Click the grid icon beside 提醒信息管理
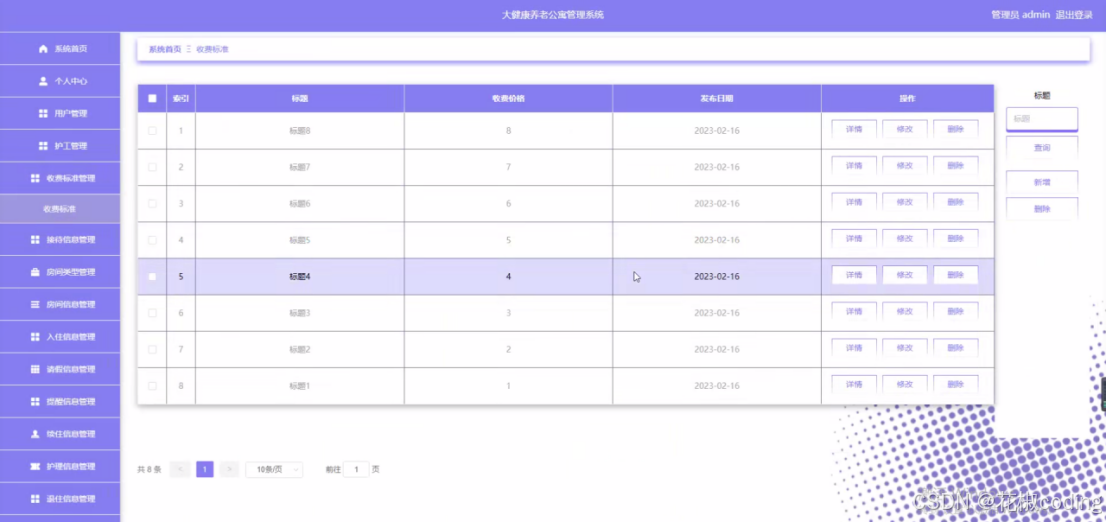 (x=35, y=402)
